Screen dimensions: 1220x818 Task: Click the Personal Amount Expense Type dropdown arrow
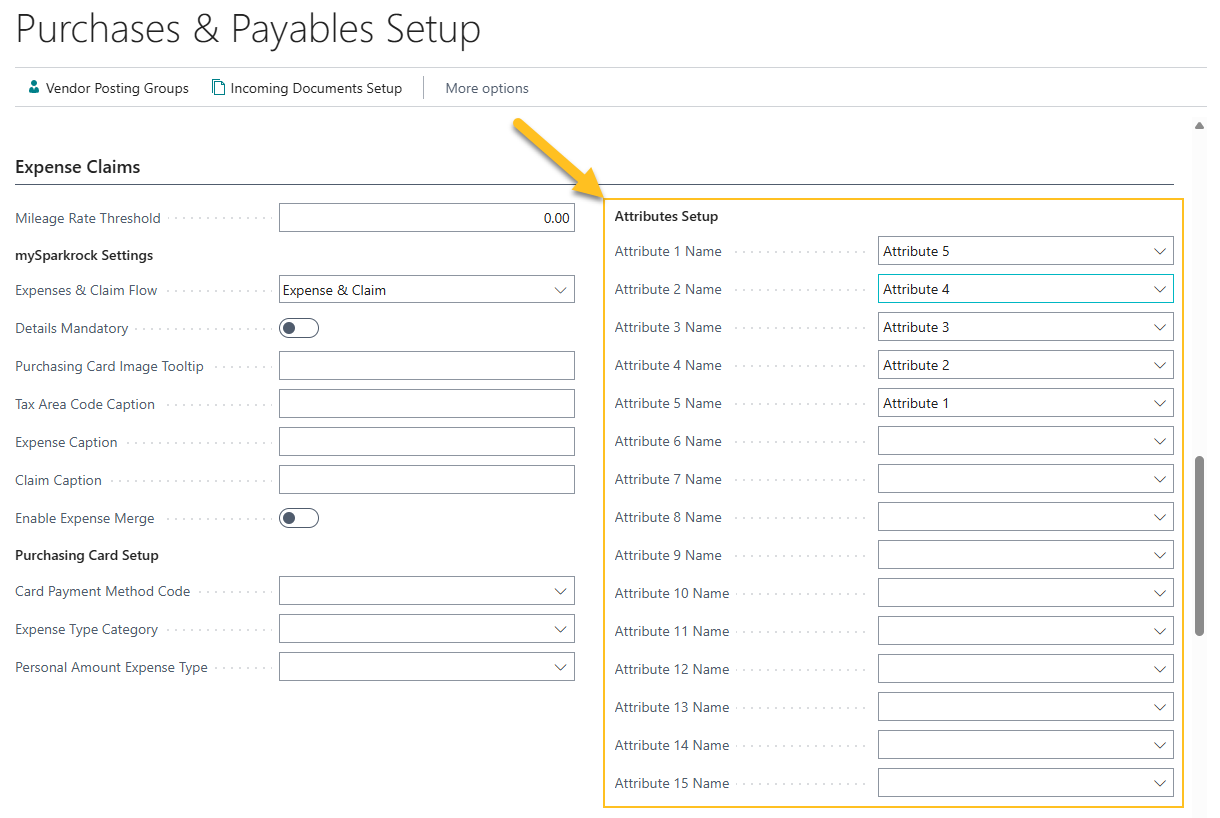561,666
